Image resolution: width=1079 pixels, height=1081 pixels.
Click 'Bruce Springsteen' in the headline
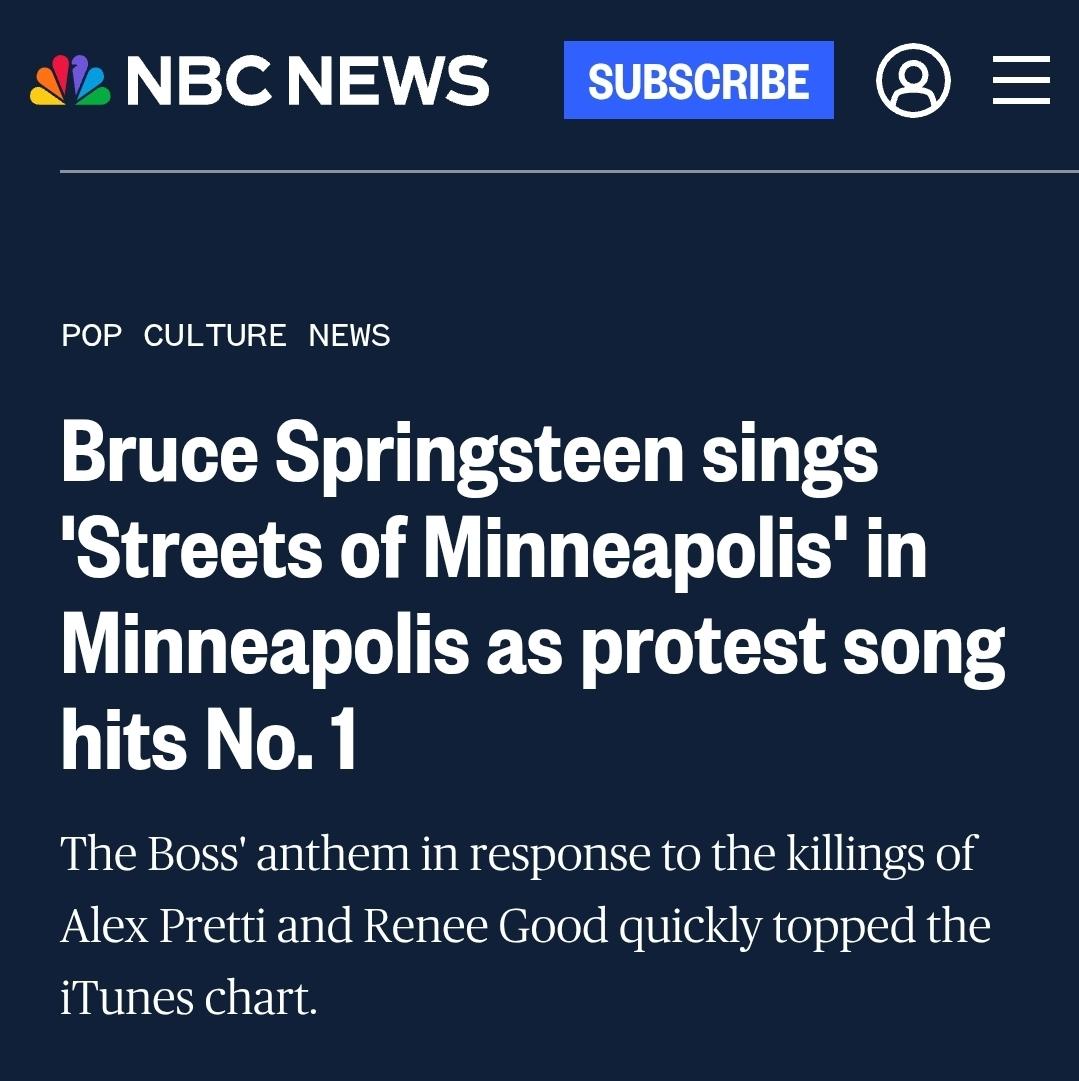[x=372, y=452]
